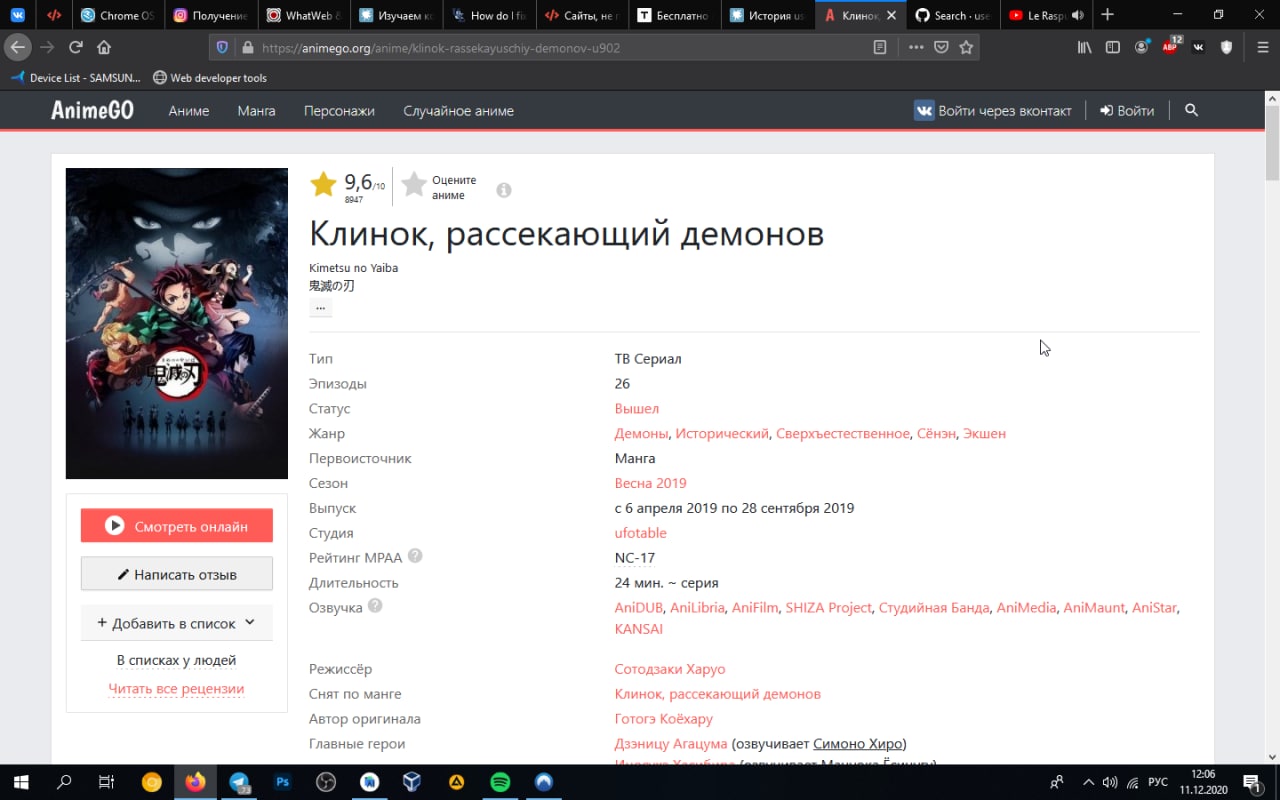Open Firefox library icon
The image size is (1280, 800).
tap(1084, 47)
